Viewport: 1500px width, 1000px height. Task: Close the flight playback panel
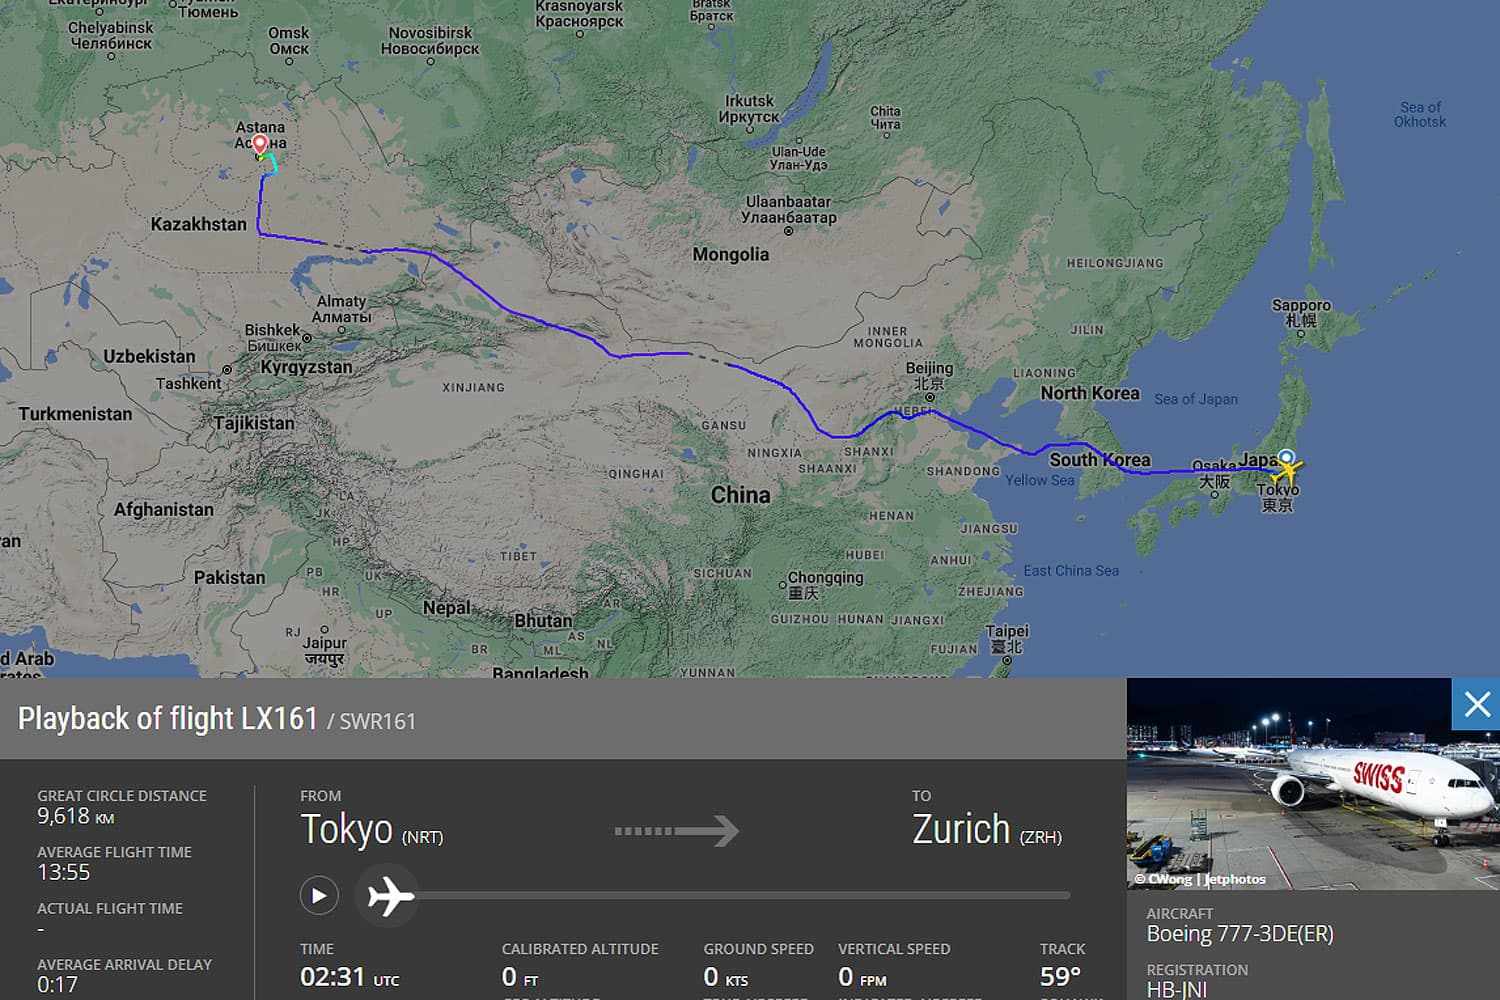[x=1476, y=704]
